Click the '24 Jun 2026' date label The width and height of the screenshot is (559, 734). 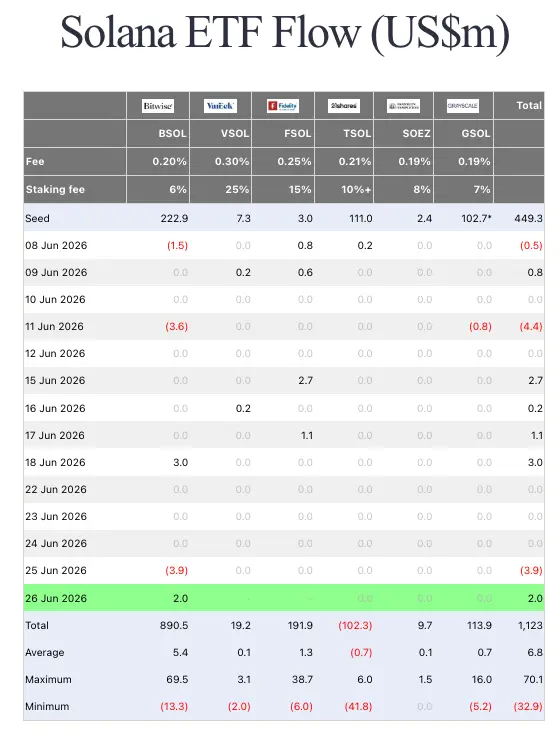click(56, 543)
